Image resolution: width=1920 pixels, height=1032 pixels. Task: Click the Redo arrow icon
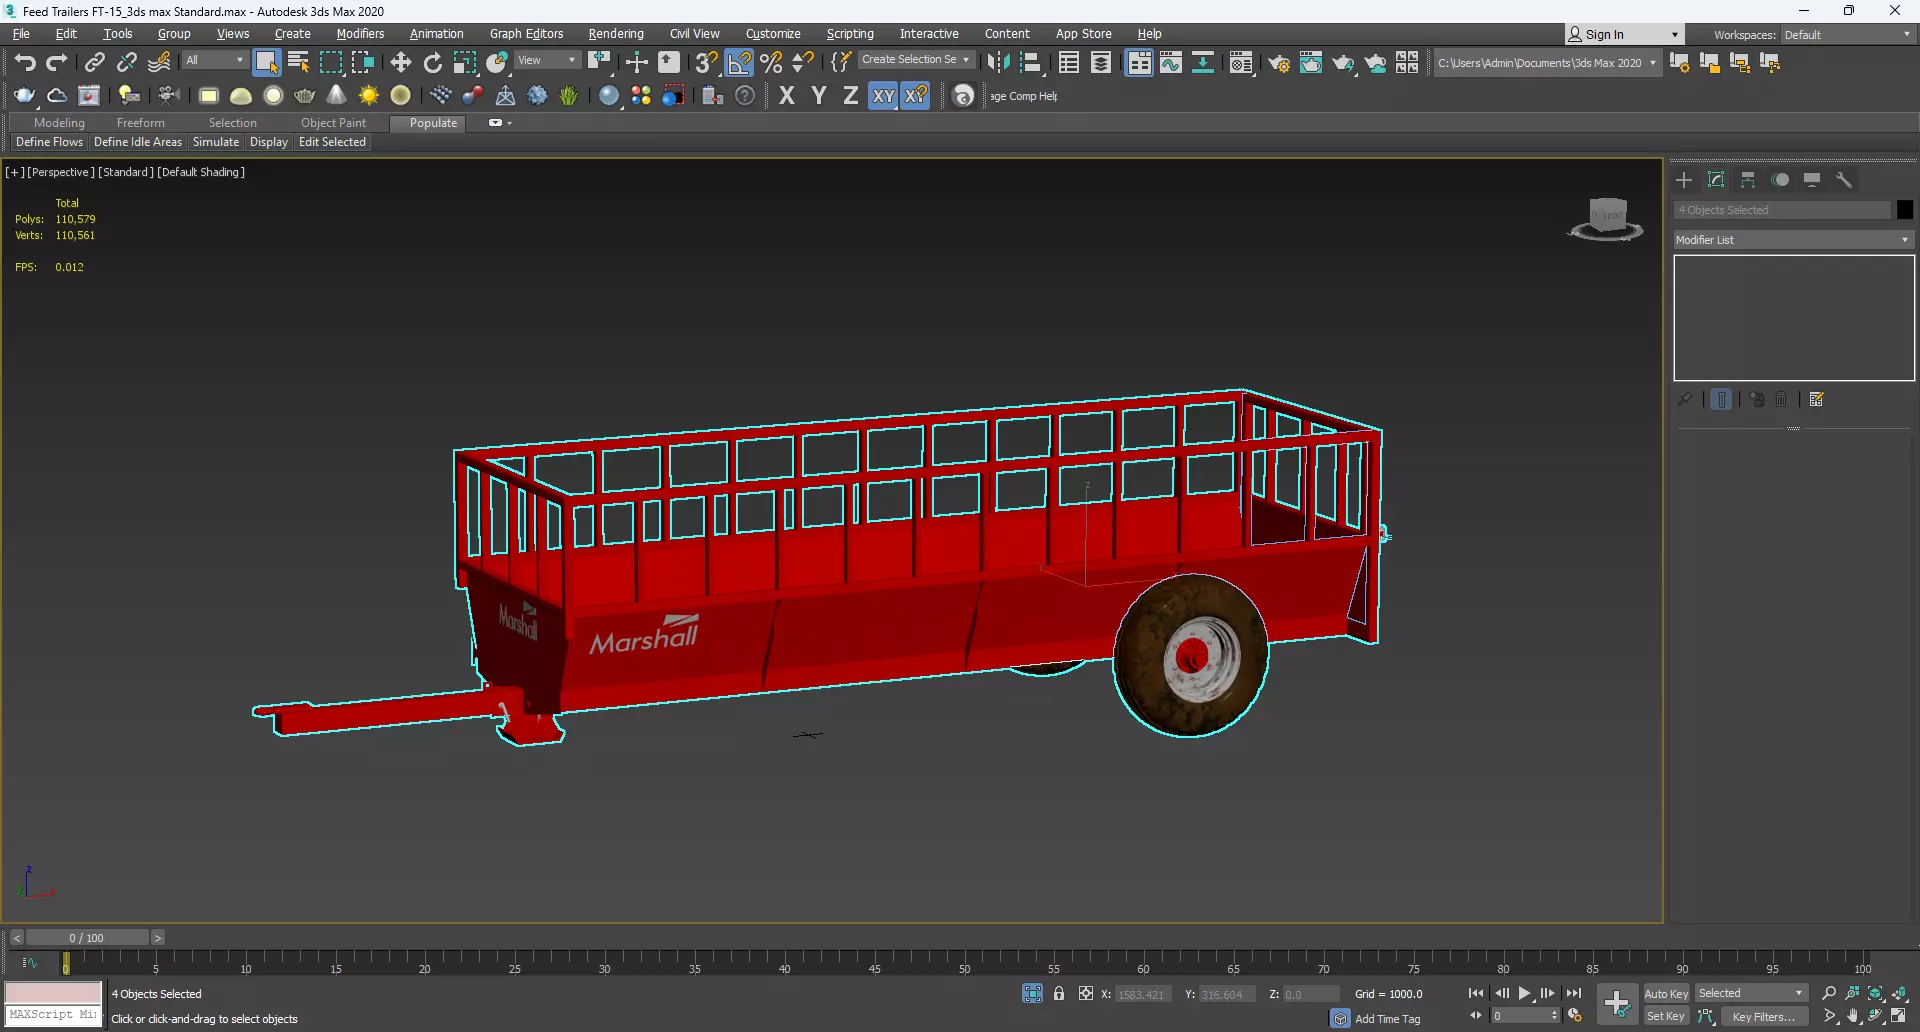[57, 63]
